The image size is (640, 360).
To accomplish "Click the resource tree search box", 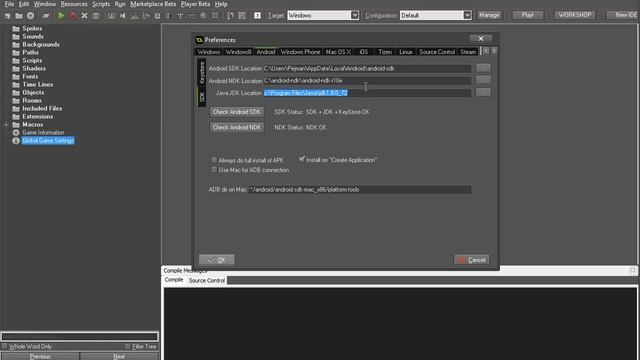I will [x=80, y=336].
